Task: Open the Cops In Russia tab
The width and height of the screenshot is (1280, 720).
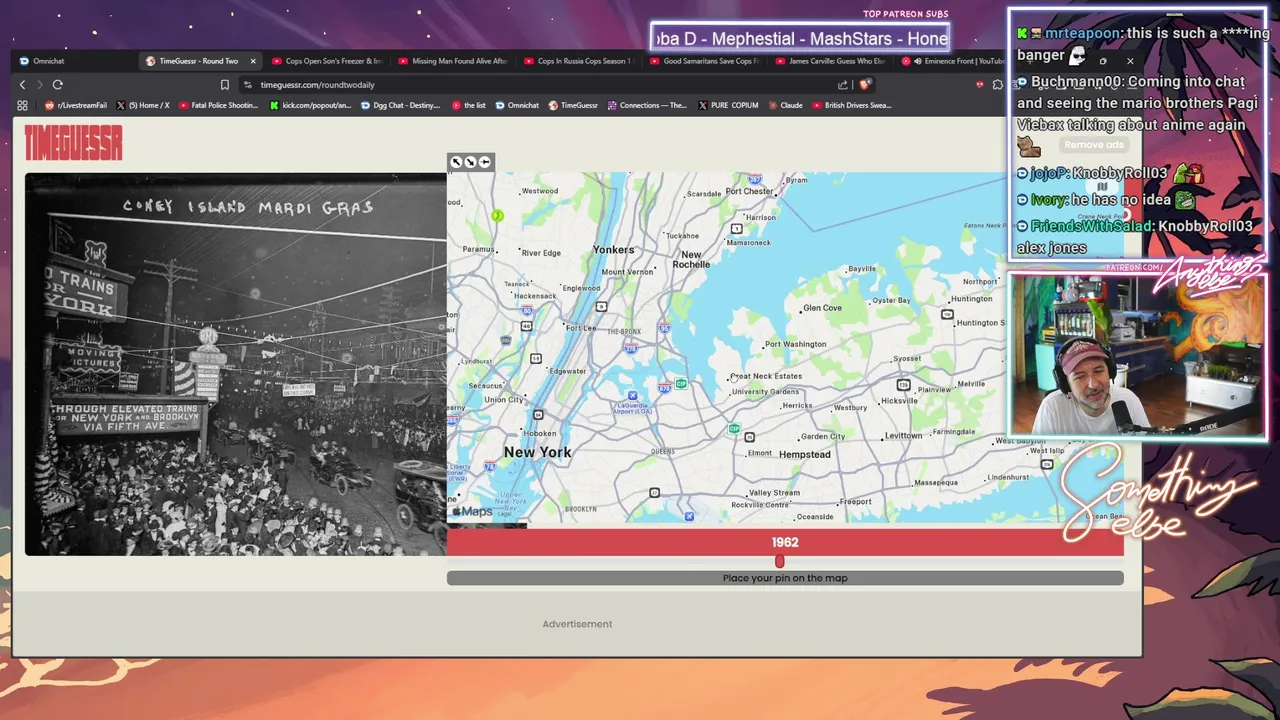Action: pos(577,61)
